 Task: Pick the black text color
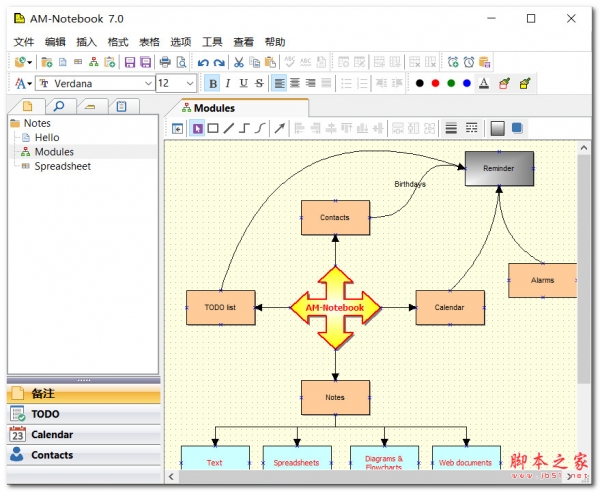point(420,83)
